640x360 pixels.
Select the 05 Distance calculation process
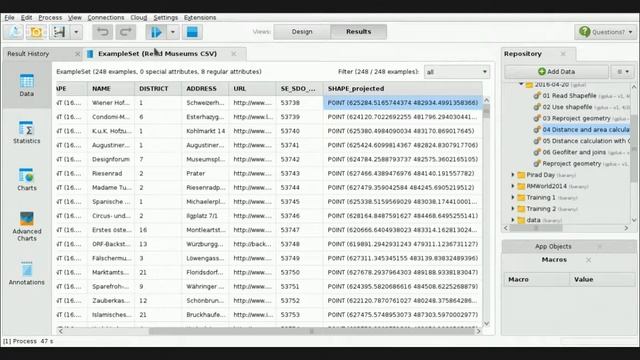(586, 141)
